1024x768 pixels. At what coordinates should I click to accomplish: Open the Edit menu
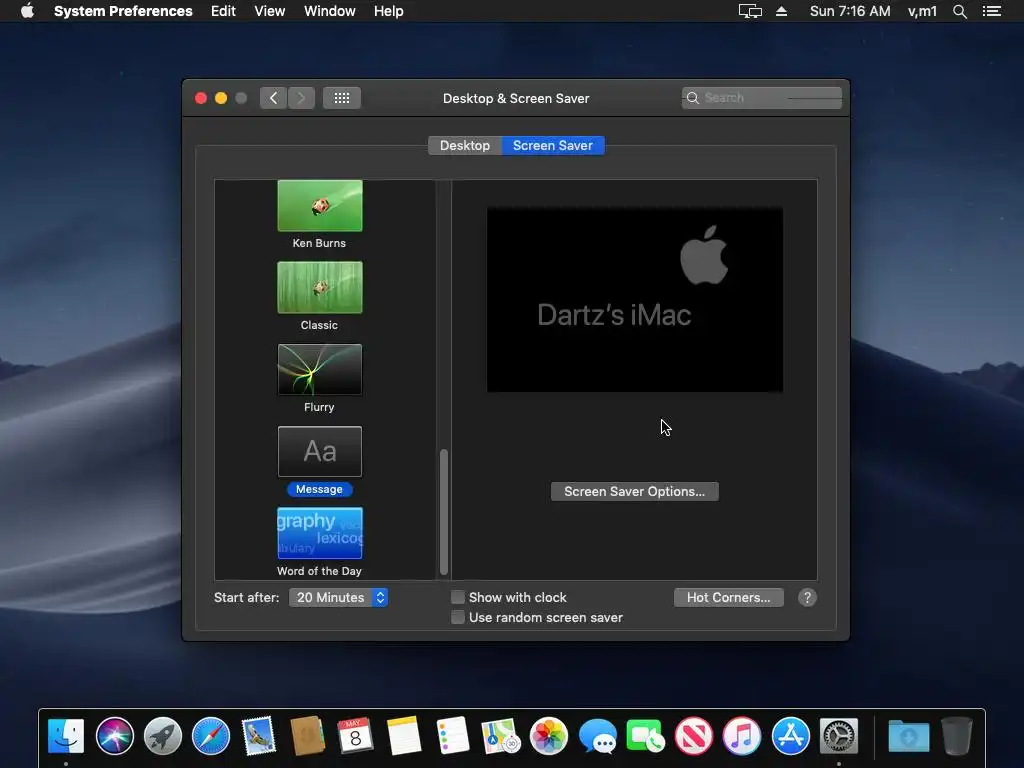[x=223, y=11]
